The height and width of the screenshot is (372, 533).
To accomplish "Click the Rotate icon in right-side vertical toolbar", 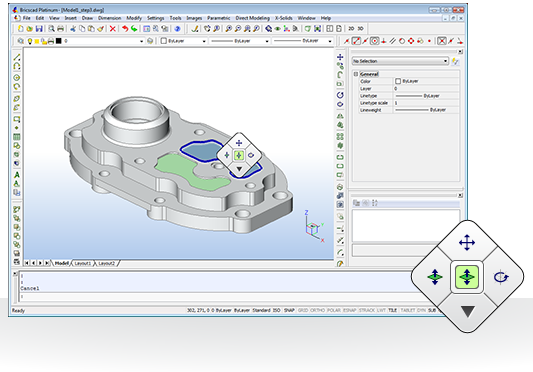I will click(x=340, y=95).
